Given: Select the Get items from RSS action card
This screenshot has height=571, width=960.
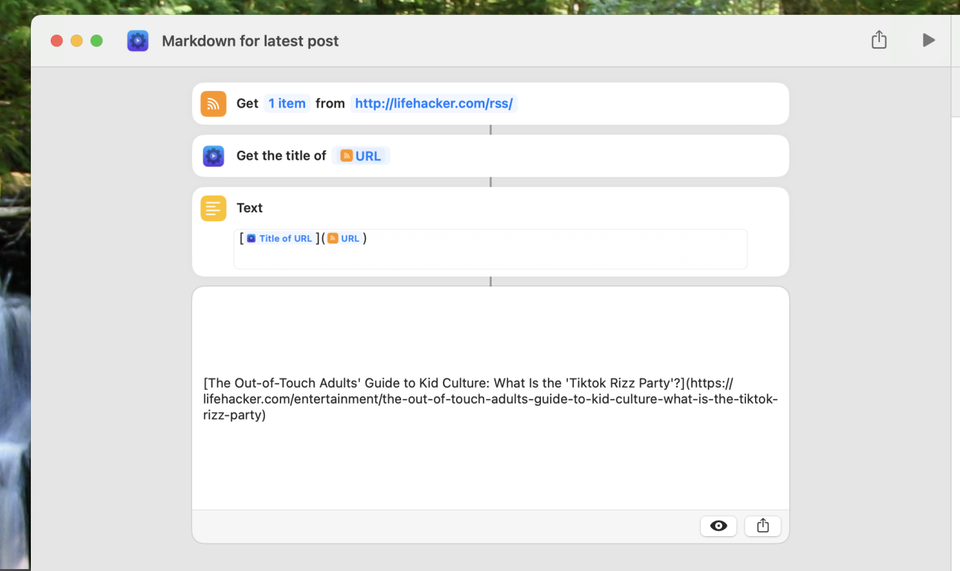Looking at the screenshot, I should click(490, 104).
